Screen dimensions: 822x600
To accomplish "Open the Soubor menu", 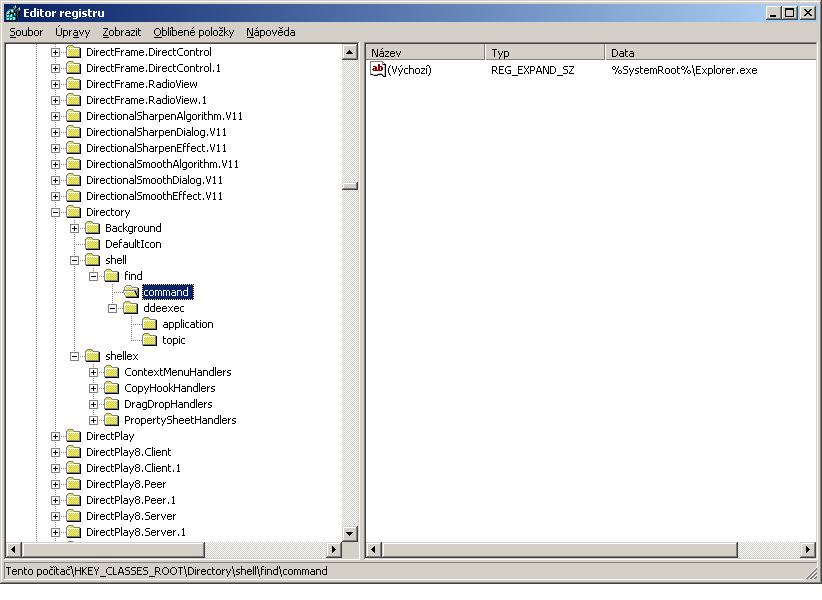I will point(26,32).
